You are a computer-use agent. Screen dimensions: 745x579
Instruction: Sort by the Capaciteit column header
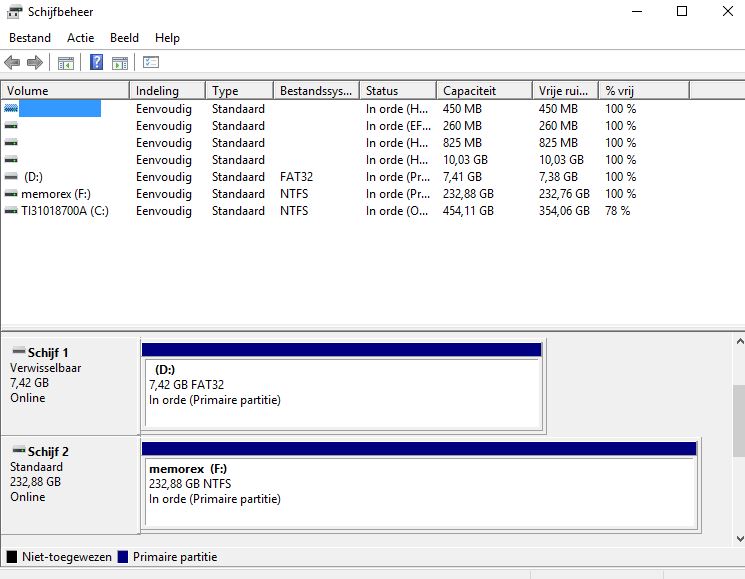tap(484, 90)
